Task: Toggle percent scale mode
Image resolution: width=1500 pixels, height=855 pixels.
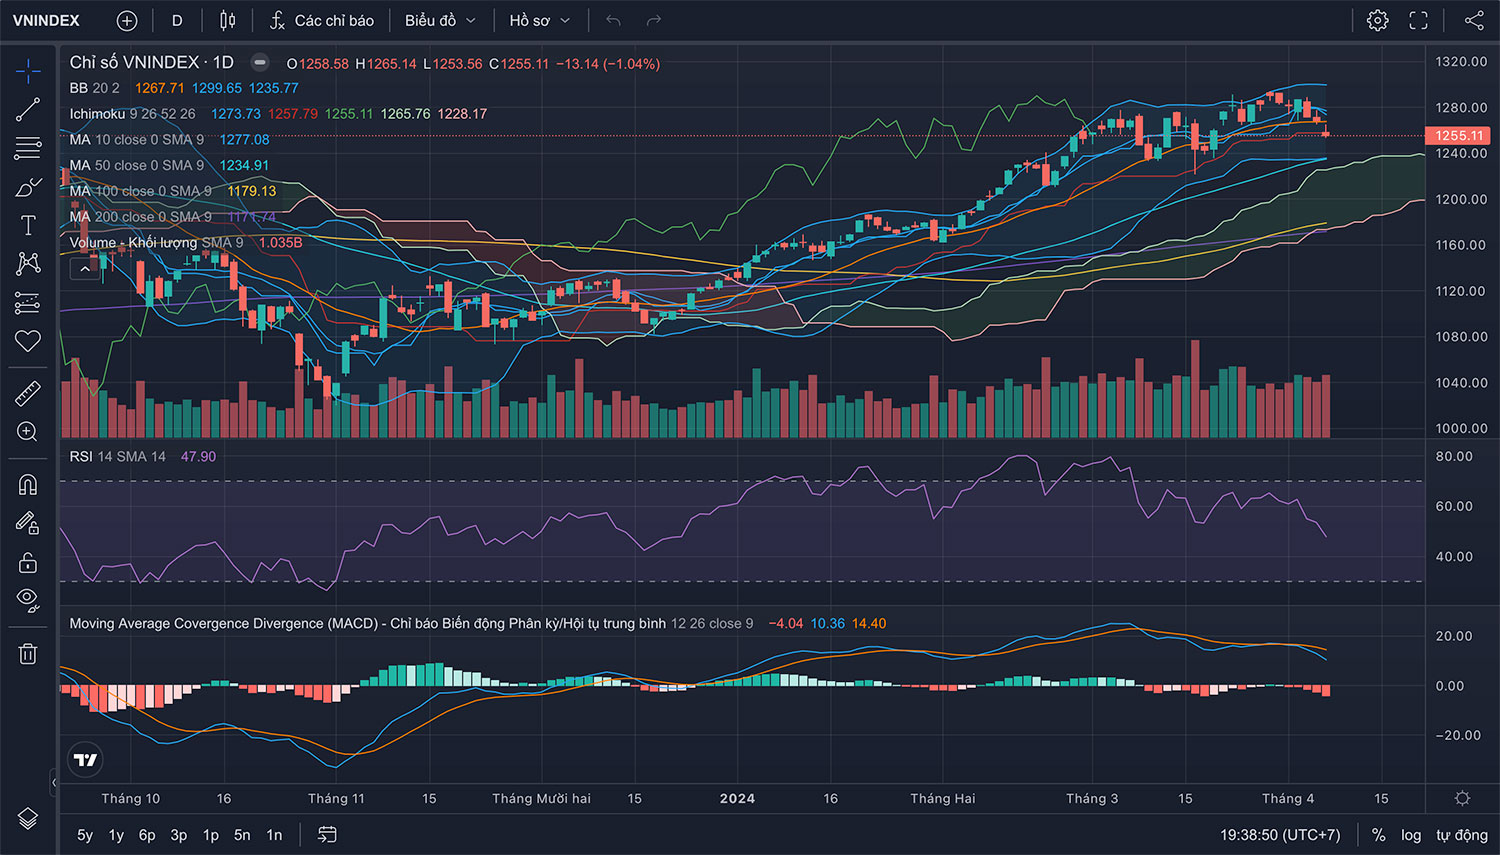Action: point(1378,835)
